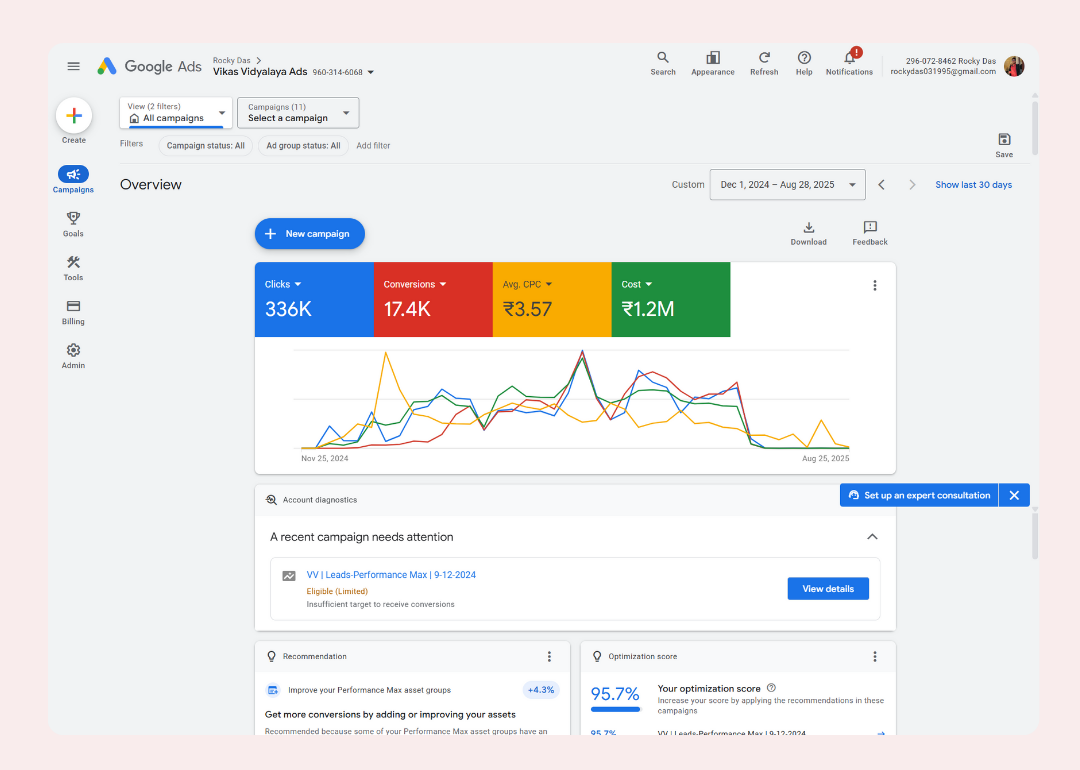
Task: Click the main page vertical scrollbar
Action: click(1035, 128)
